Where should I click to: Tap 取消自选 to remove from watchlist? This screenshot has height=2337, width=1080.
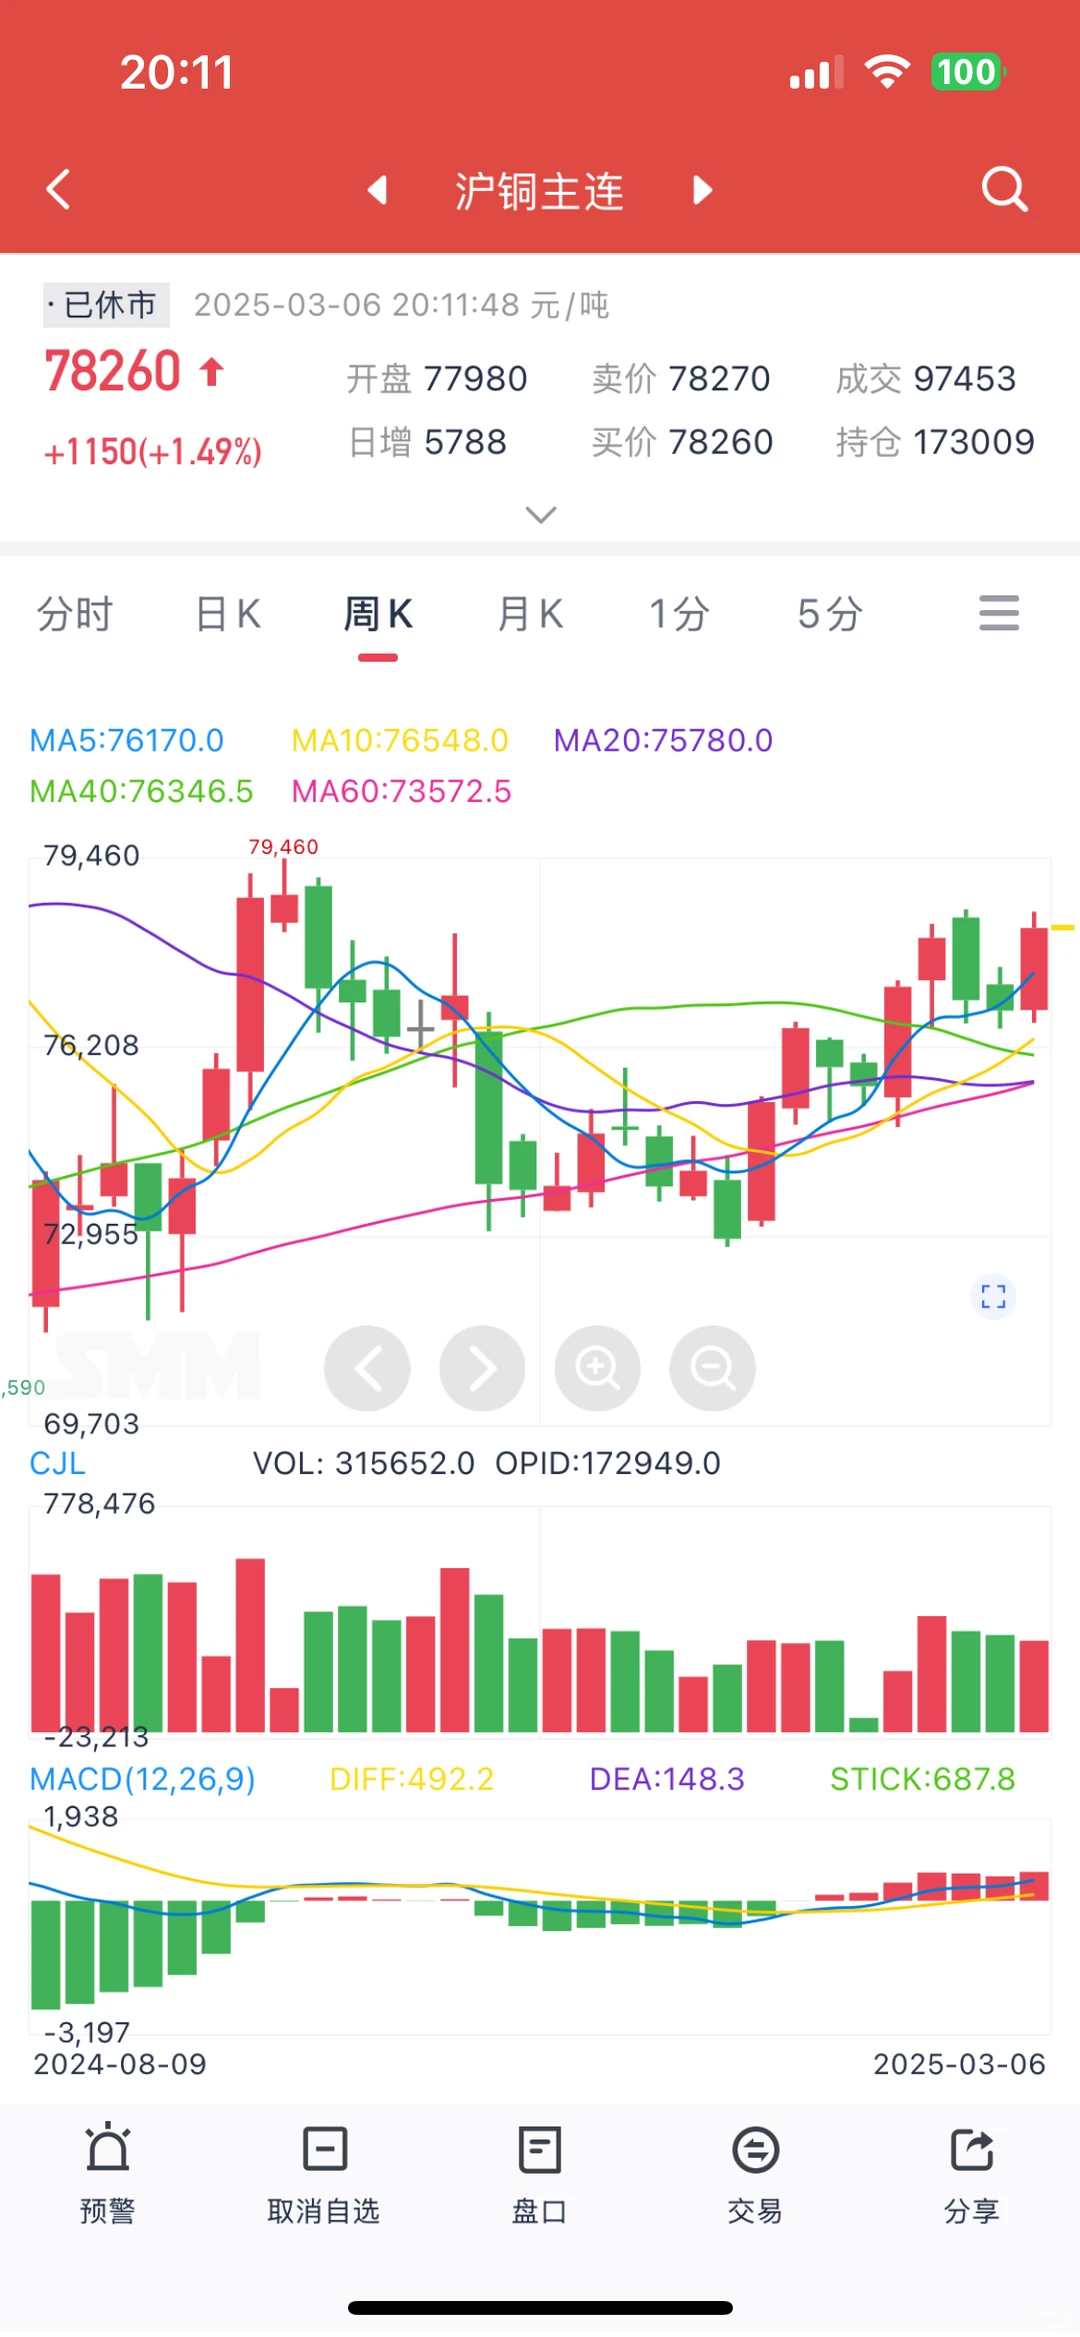click(x=324, y=2174)
